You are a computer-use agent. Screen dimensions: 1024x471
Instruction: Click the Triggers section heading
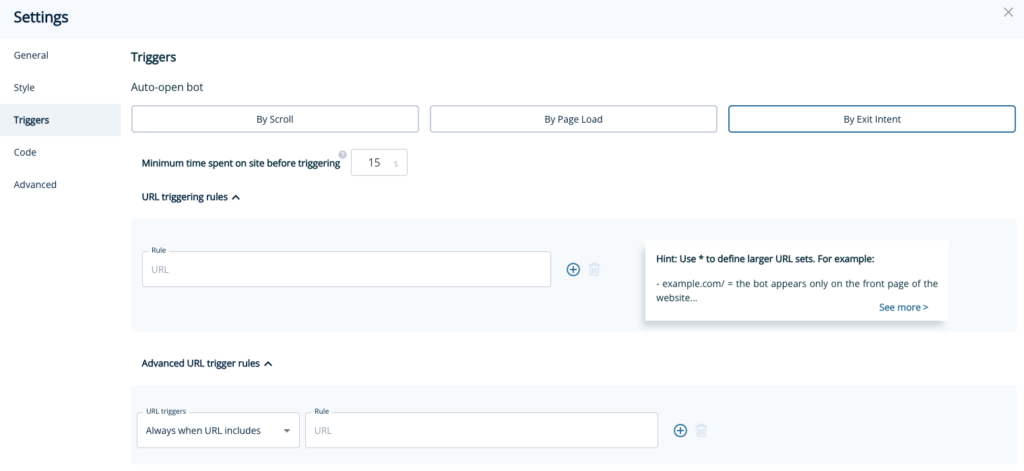[x=153, y=57]
